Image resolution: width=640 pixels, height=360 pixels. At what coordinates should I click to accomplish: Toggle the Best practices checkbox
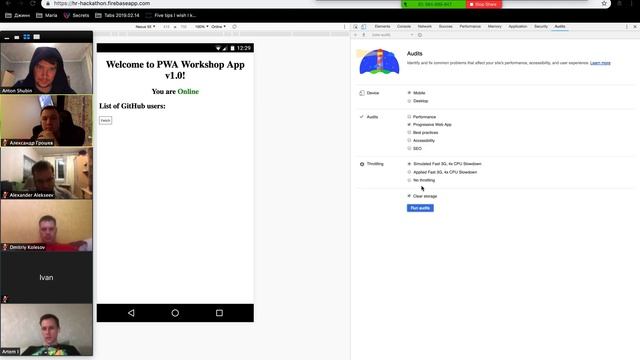(409, 133)
